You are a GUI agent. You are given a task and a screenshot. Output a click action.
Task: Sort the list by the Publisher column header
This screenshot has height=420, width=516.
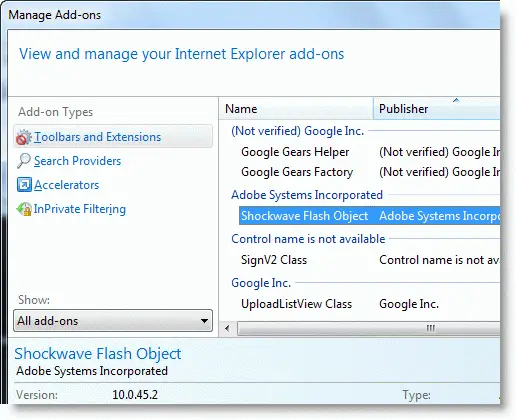[436, 109]
